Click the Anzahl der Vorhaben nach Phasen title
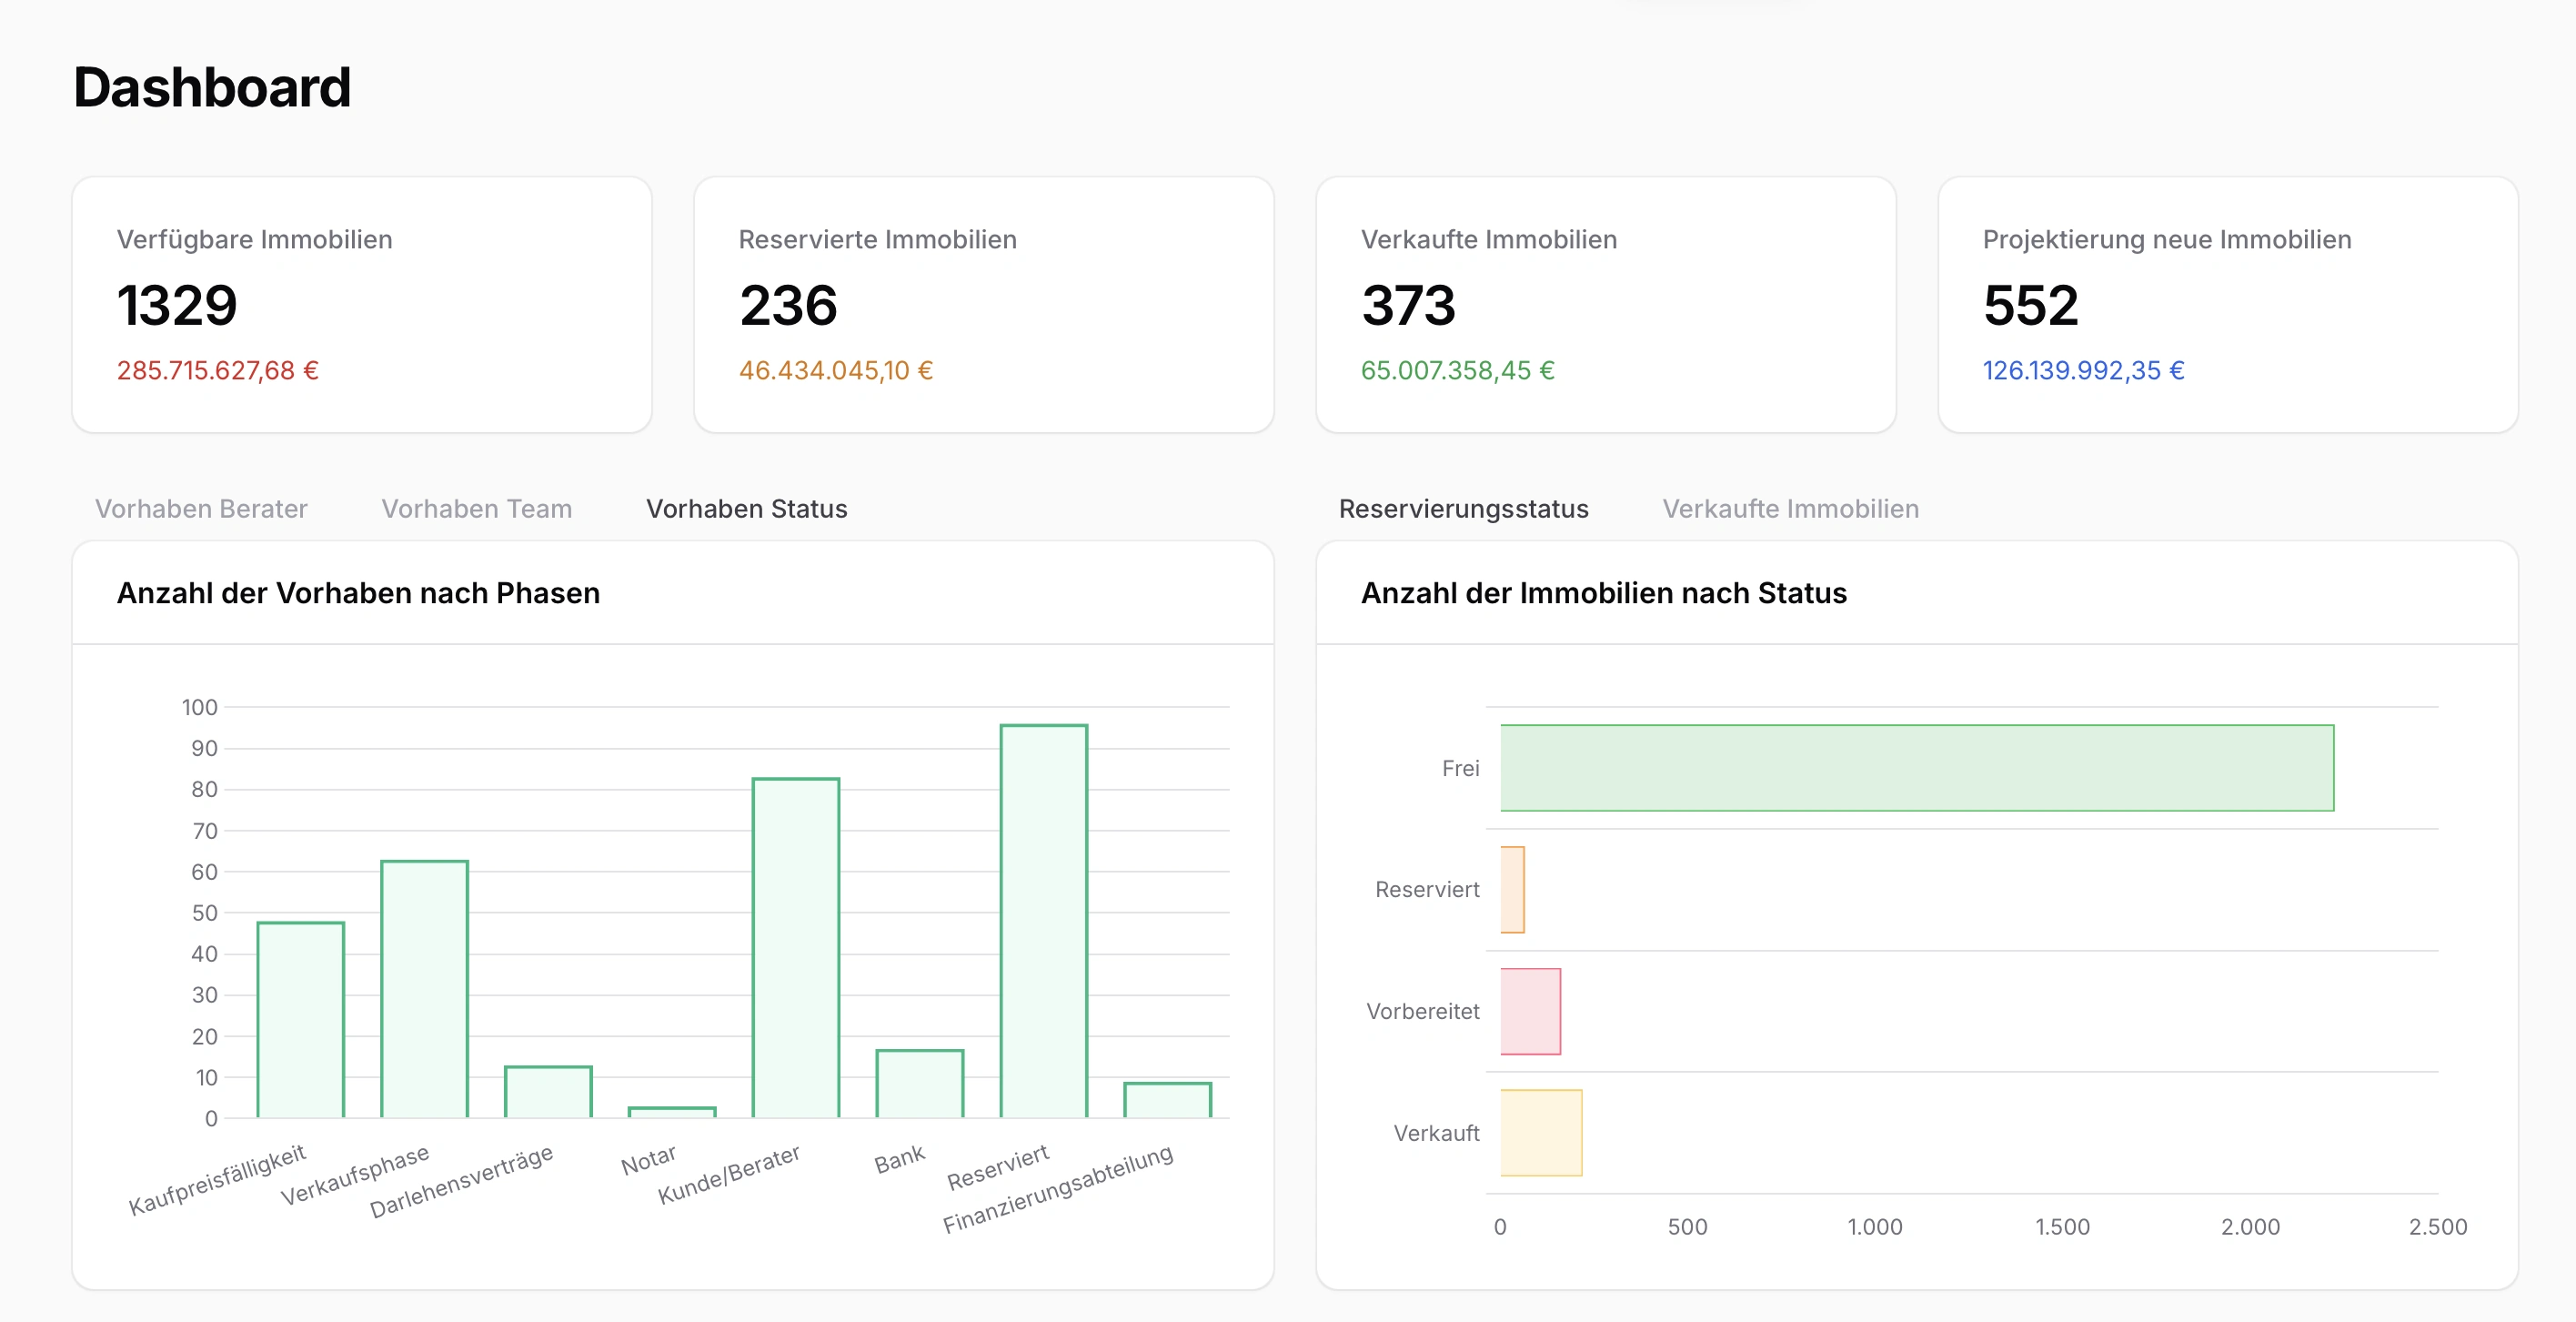 click(358, 593)
